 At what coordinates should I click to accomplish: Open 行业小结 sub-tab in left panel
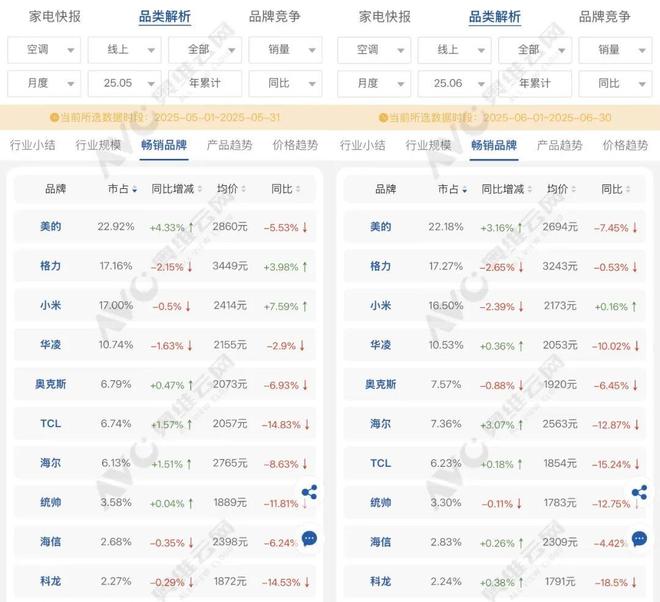33,145
